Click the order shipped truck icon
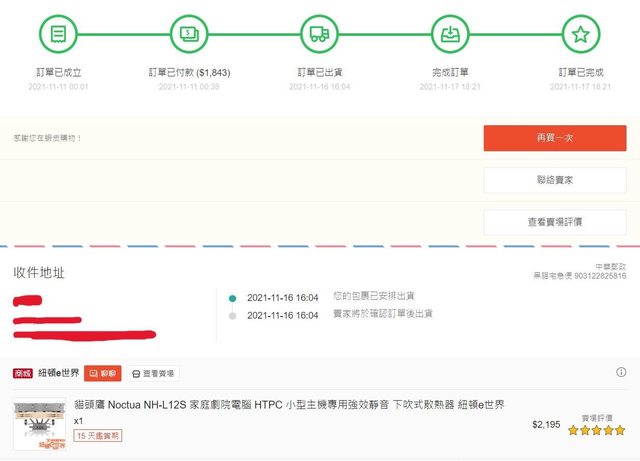 [319, 34]
